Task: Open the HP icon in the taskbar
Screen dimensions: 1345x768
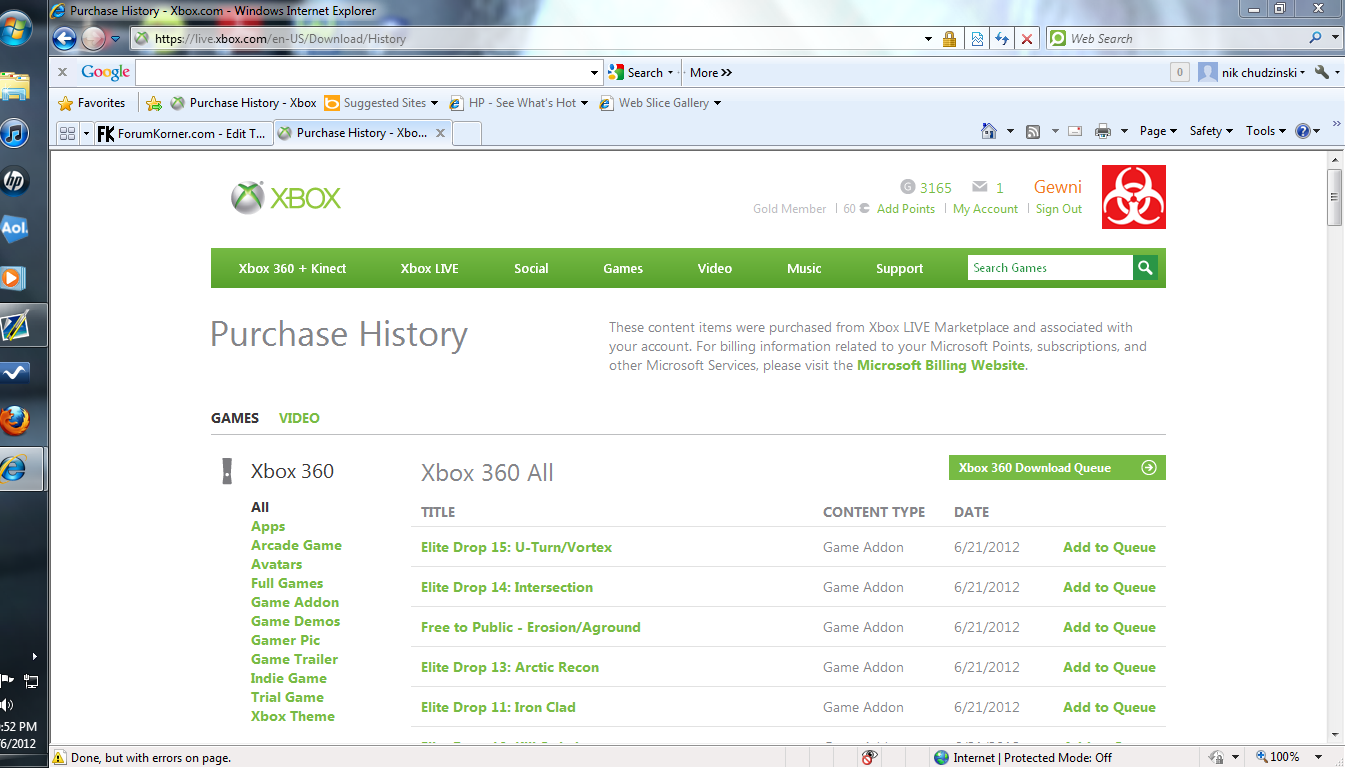Action: [15, 181]
